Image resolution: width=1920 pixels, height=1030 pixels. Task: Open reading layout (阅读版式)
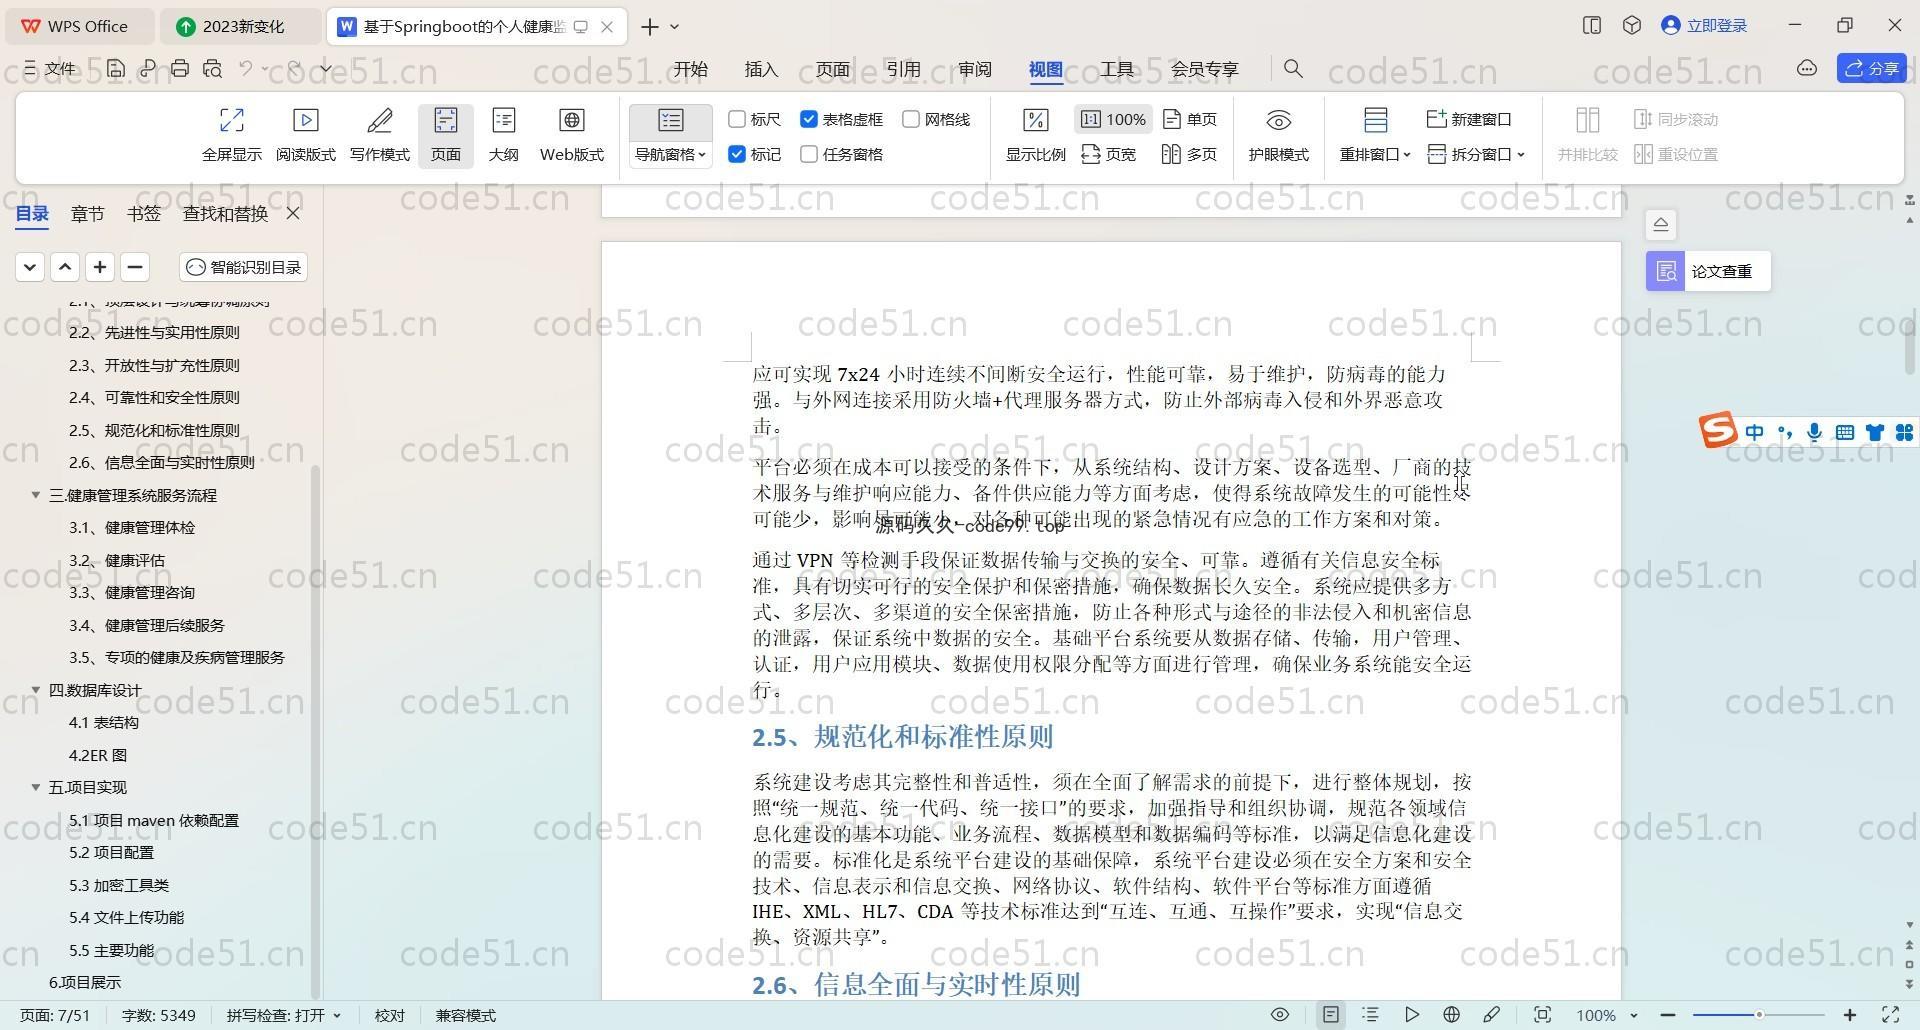click(x=305, y=135)
